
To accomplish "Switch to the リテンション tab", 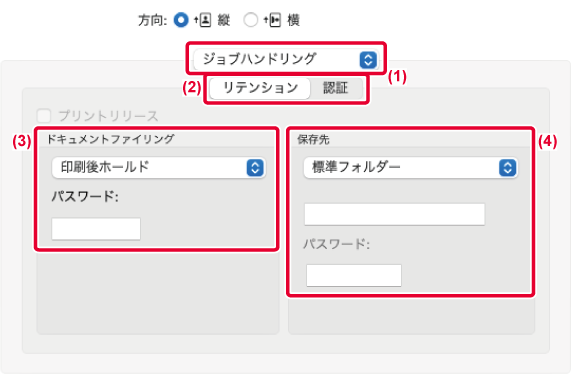I will tap(260, 88).
